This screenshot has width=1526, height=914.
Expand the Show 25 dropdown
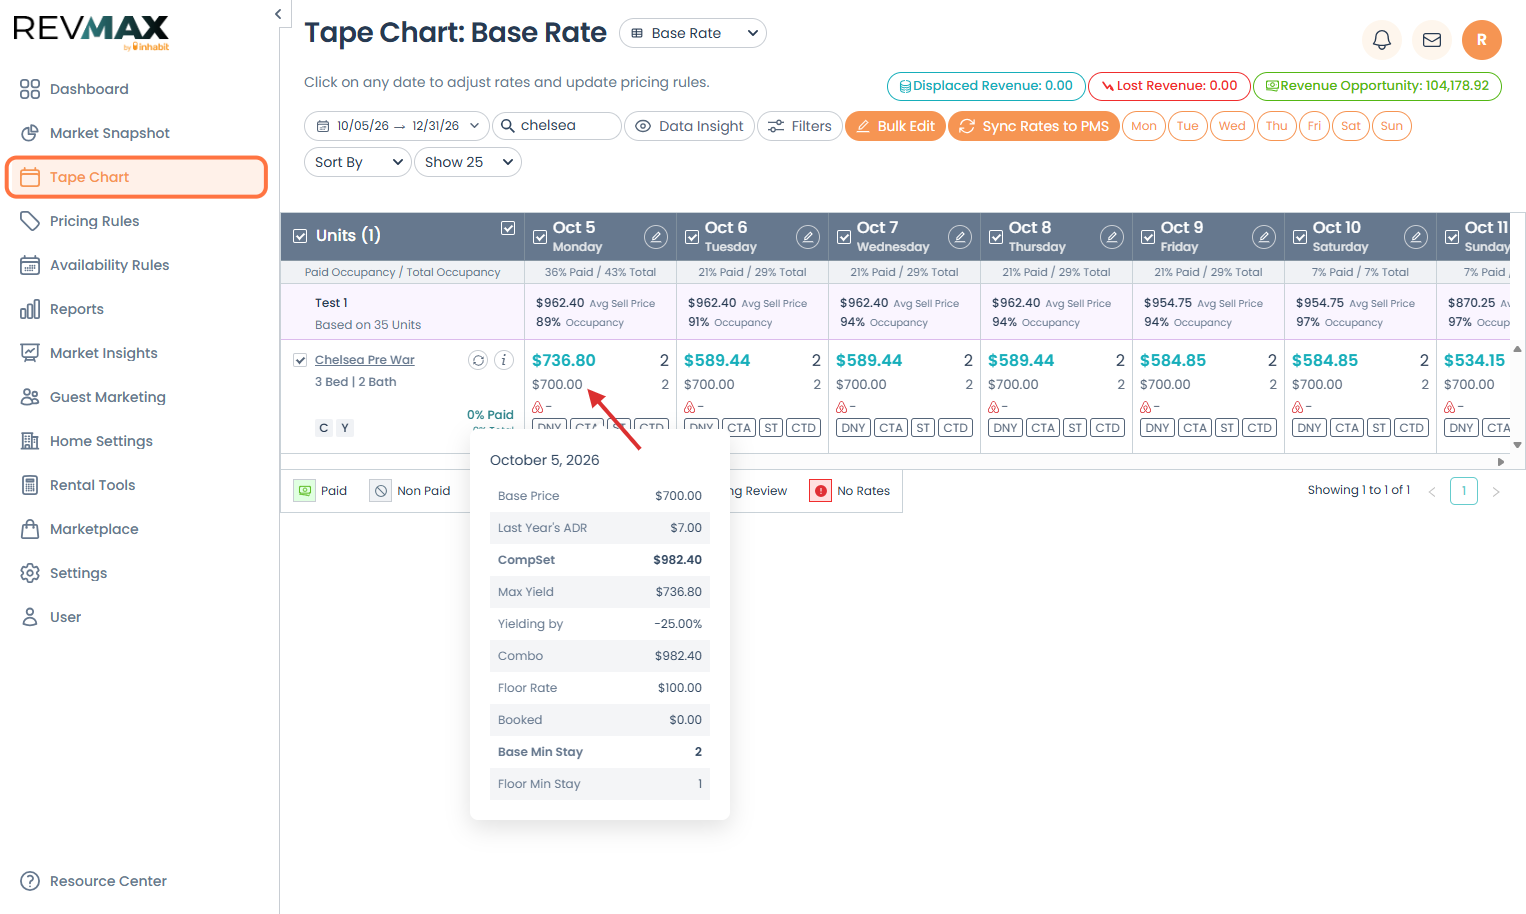click(468, 162)
